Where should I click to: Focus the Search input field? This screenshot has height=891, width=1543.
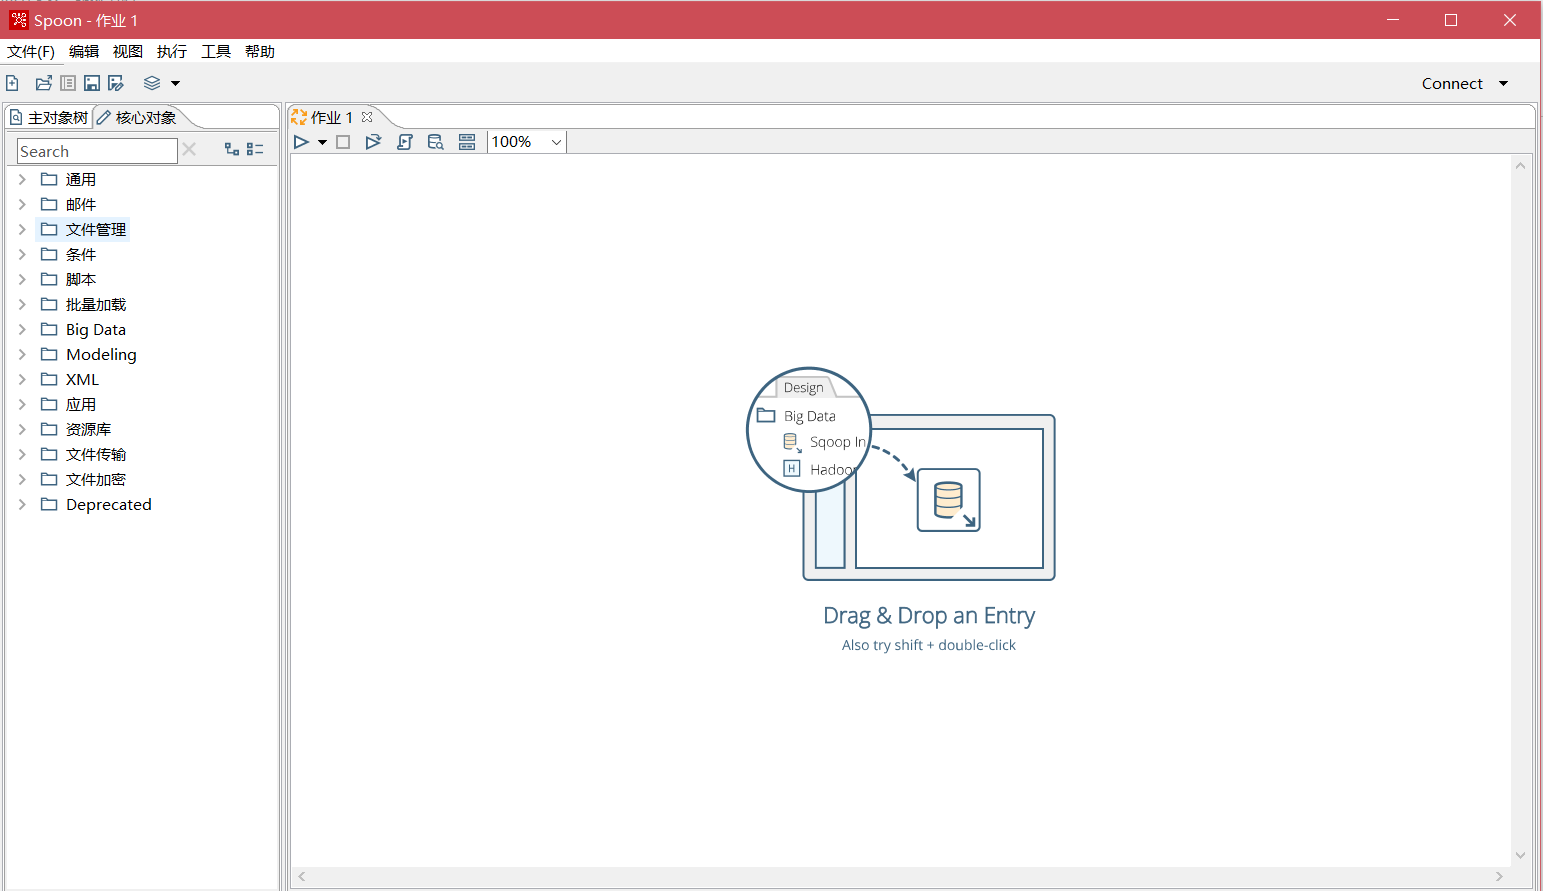[97, 151]
